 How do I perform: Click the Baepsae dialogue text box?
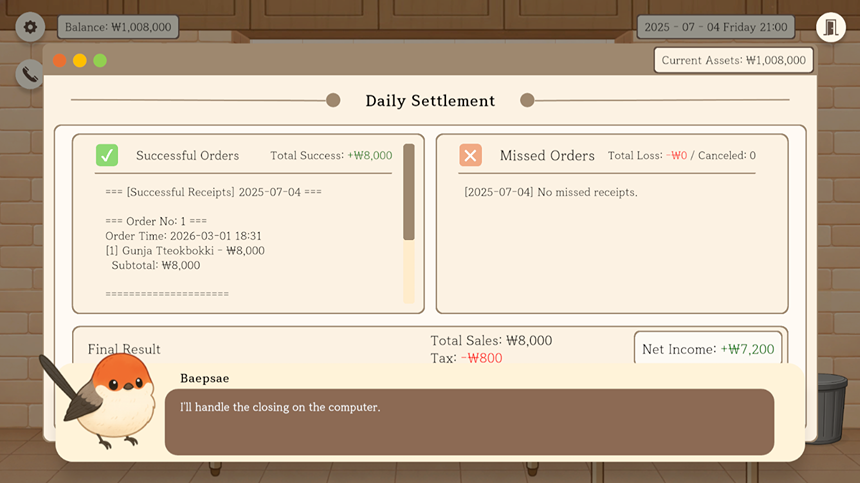pyautogui.click(x=469, y=421)
